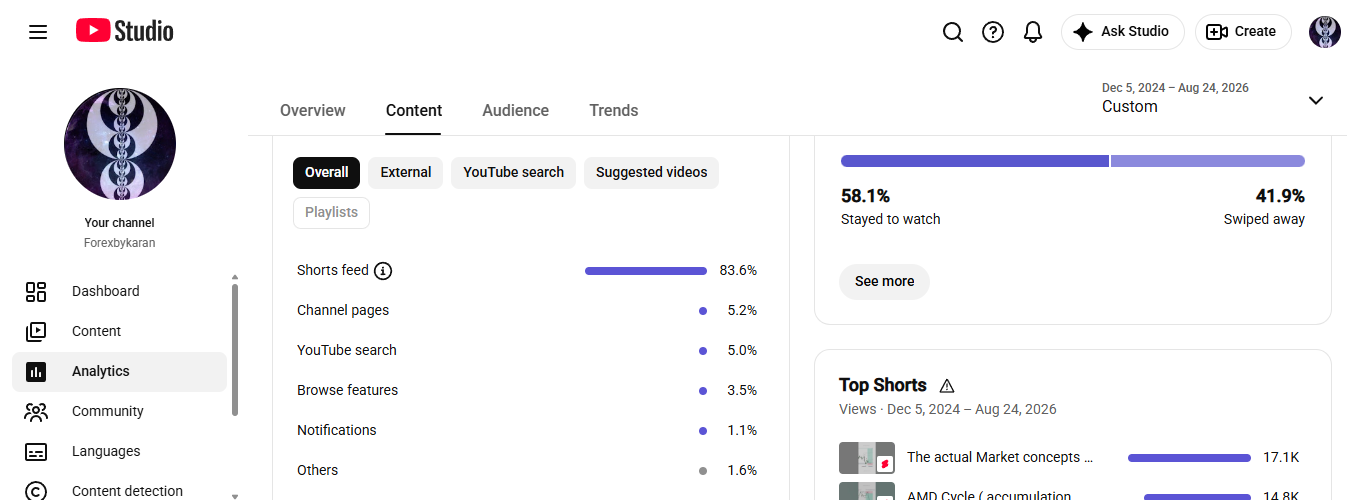This screenshot has height=500, width=1347.
Task: Click the Community sidebar icon
Action: pos(36,411)
